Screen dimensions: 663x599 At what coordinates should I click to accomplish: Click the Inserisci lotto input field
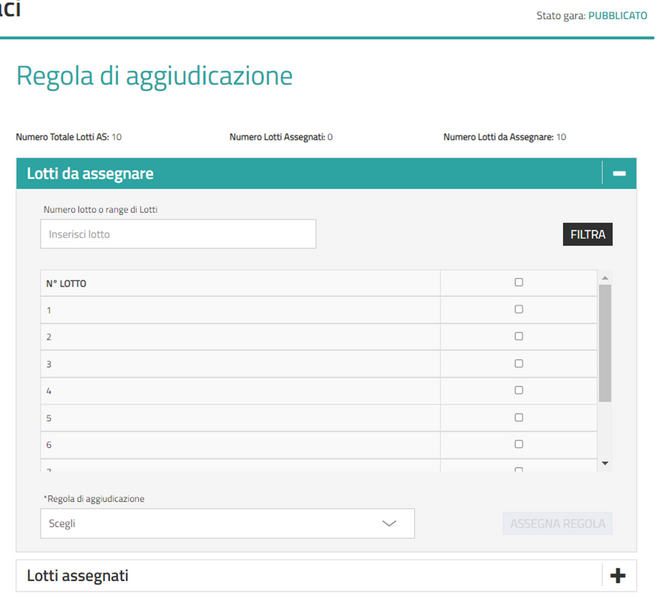(178, 234)
